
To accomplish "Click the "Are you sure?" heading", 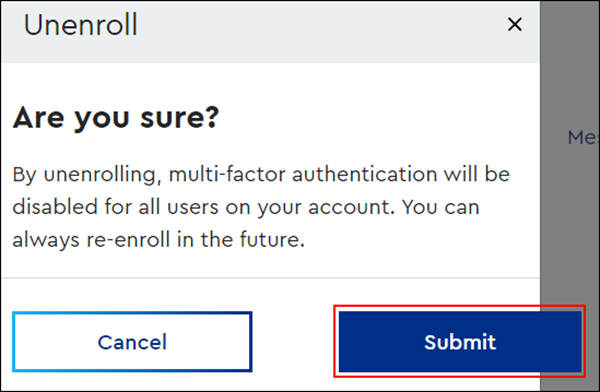I will [116, 118].
